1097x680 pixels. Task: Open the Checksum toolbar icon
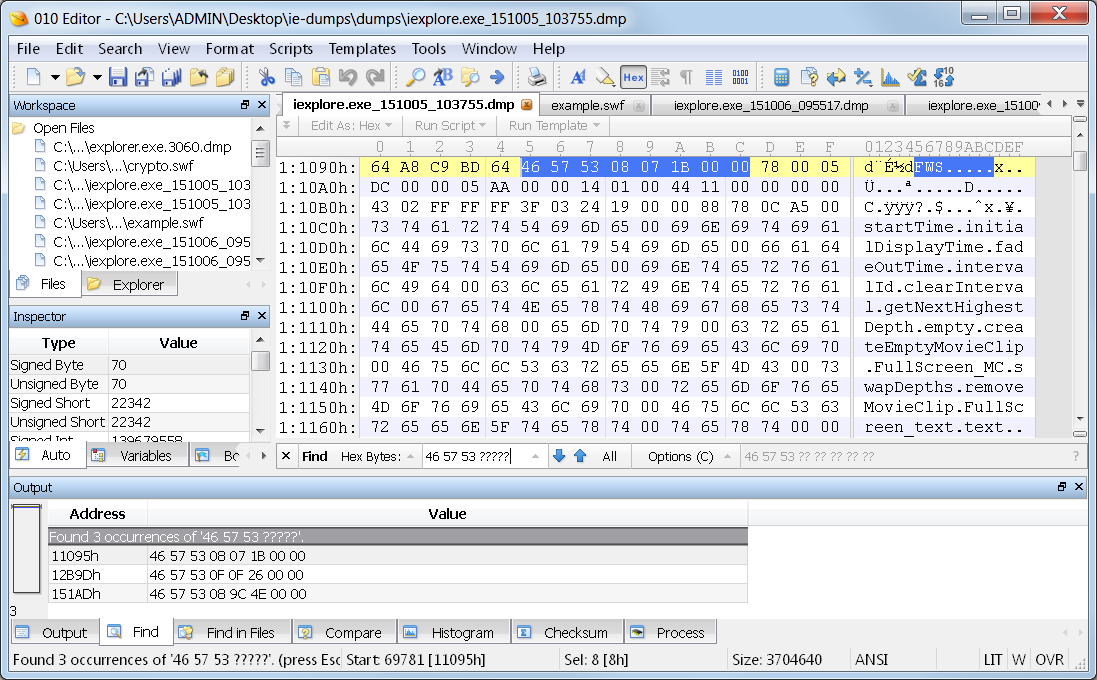click(916, 77)
